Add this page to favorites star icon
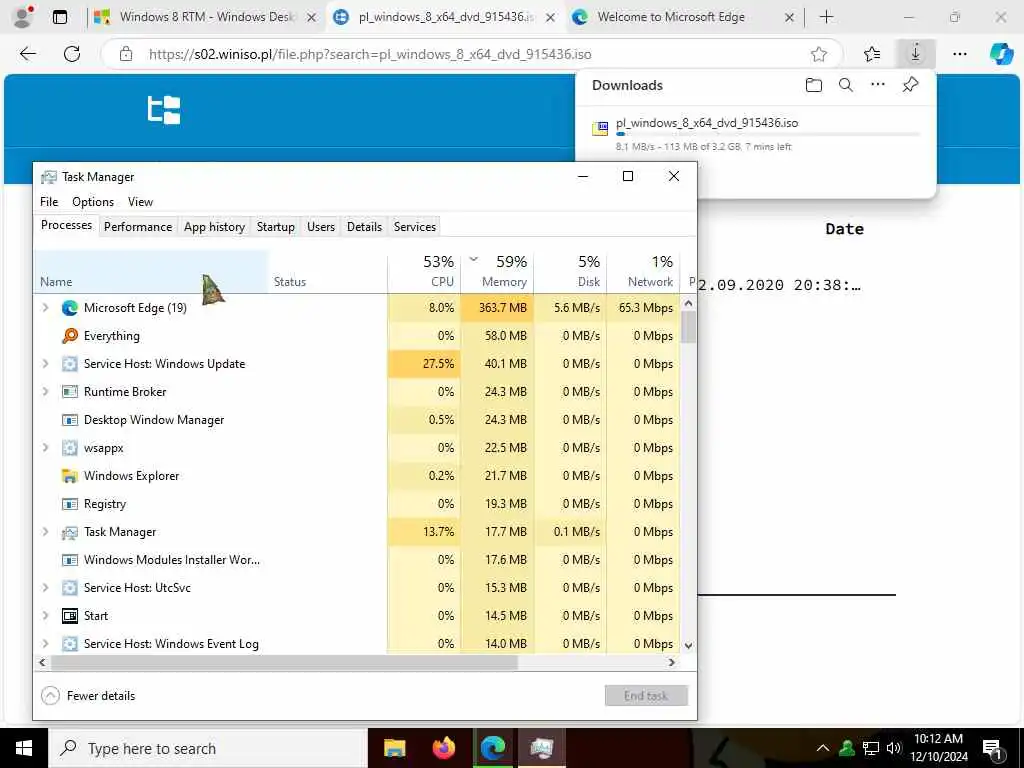Viewport: 1024px width, 768px height. 818,54
